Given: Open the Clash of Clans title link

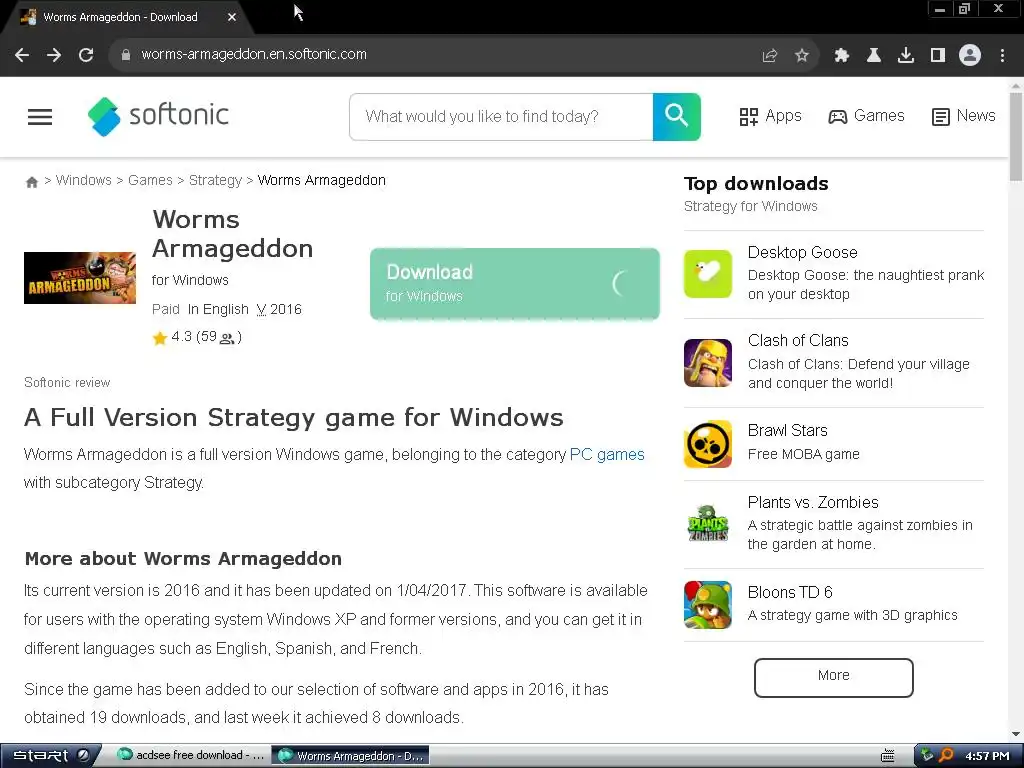Looking at the screenshot, I should click(x=798, y=341).
